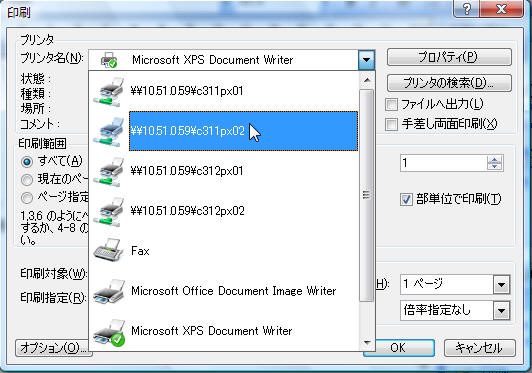The image size is (532, 373).
Task: Click the キャンセル button
Action: 479,348
